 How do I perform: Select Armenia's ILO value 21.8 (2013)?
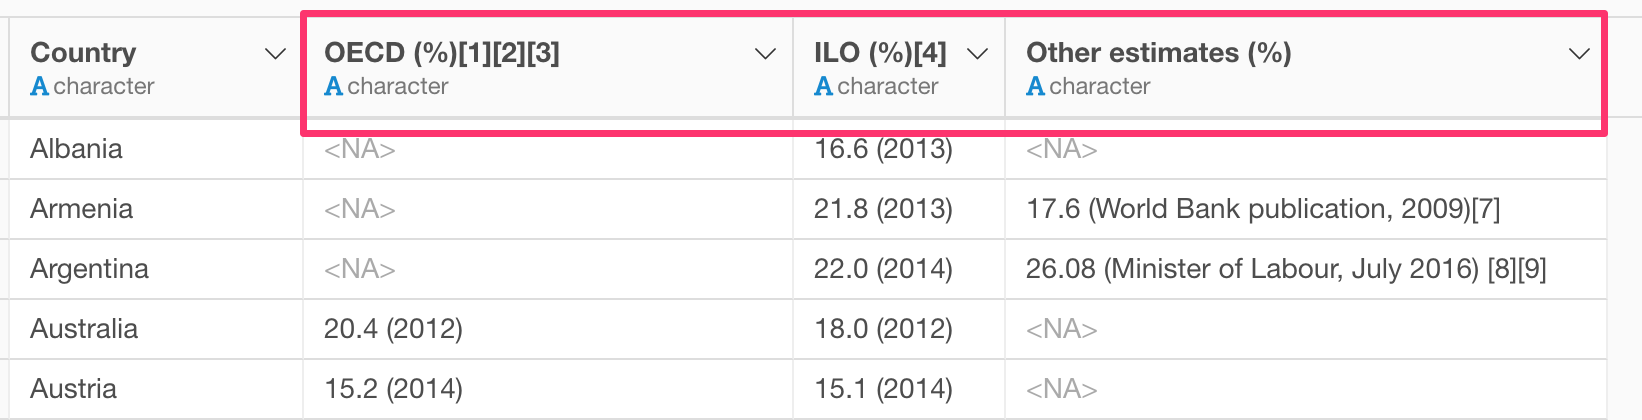click(x=899, y=209)
